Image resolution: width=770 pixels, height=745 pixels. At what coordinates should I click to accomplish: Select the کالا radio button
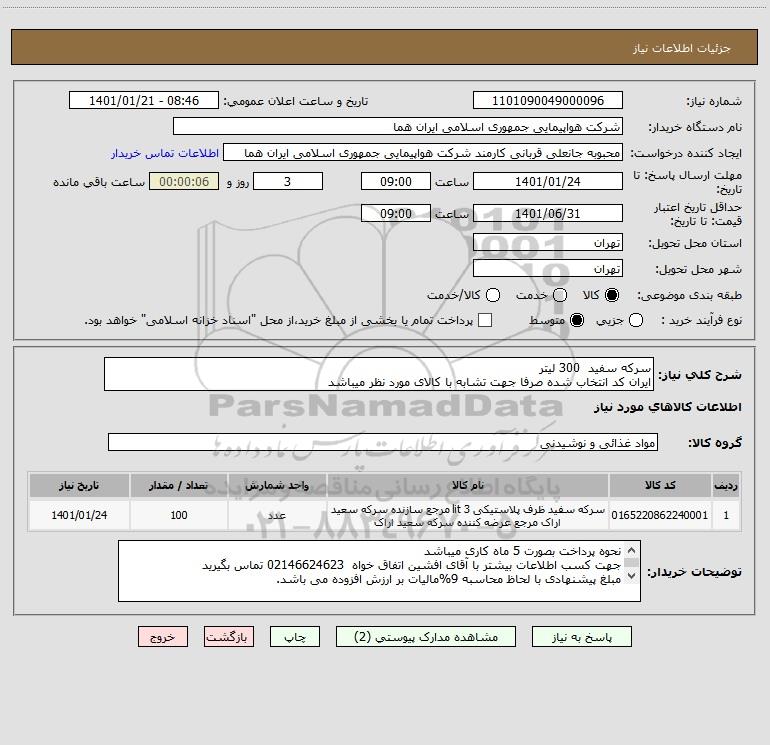pos(612,295)
